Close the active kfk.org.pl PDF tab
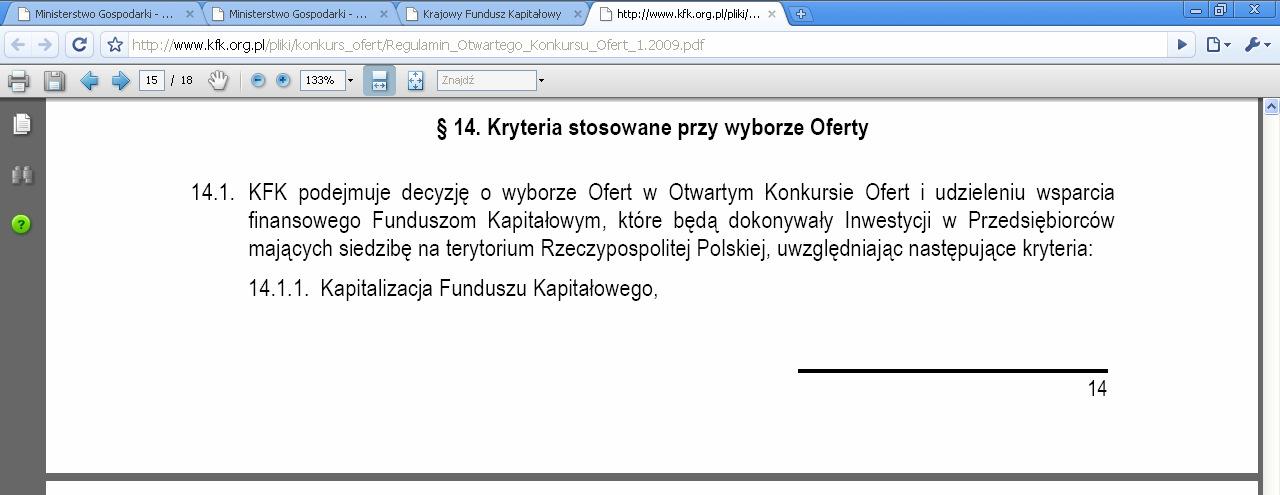This screenshot has width=1280, height=495. point(772,15)
